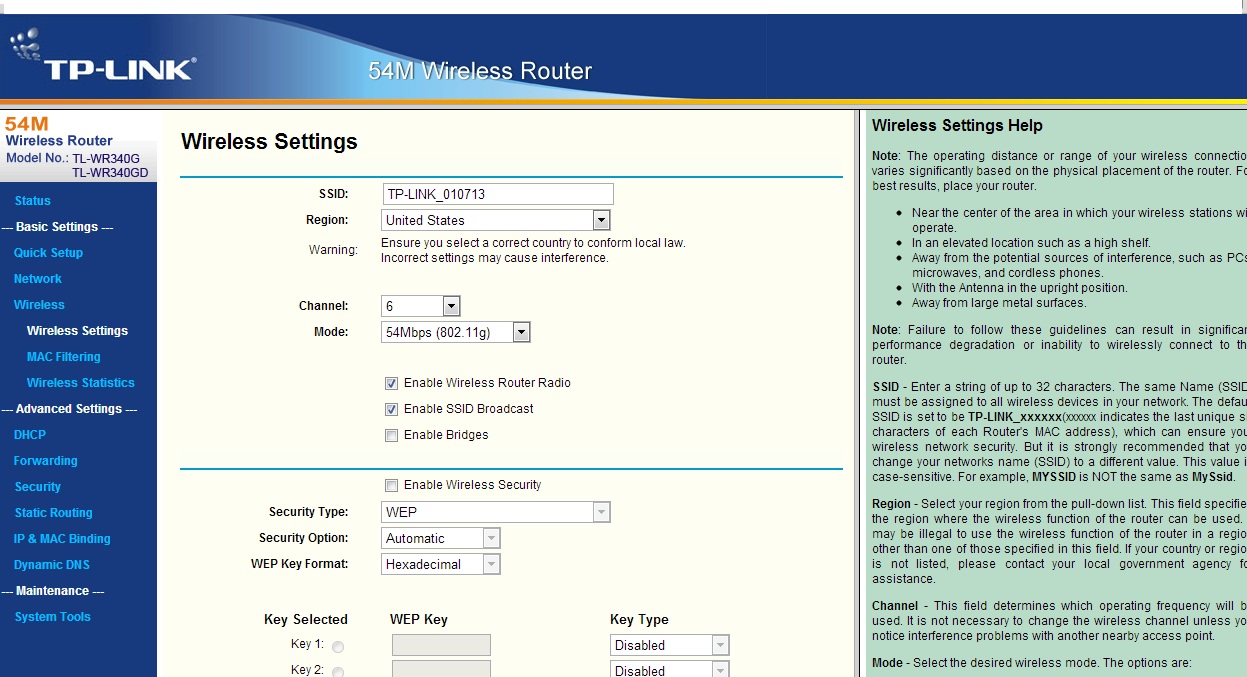Open the Status page
1247x677 pixels.
click(32, 201)
